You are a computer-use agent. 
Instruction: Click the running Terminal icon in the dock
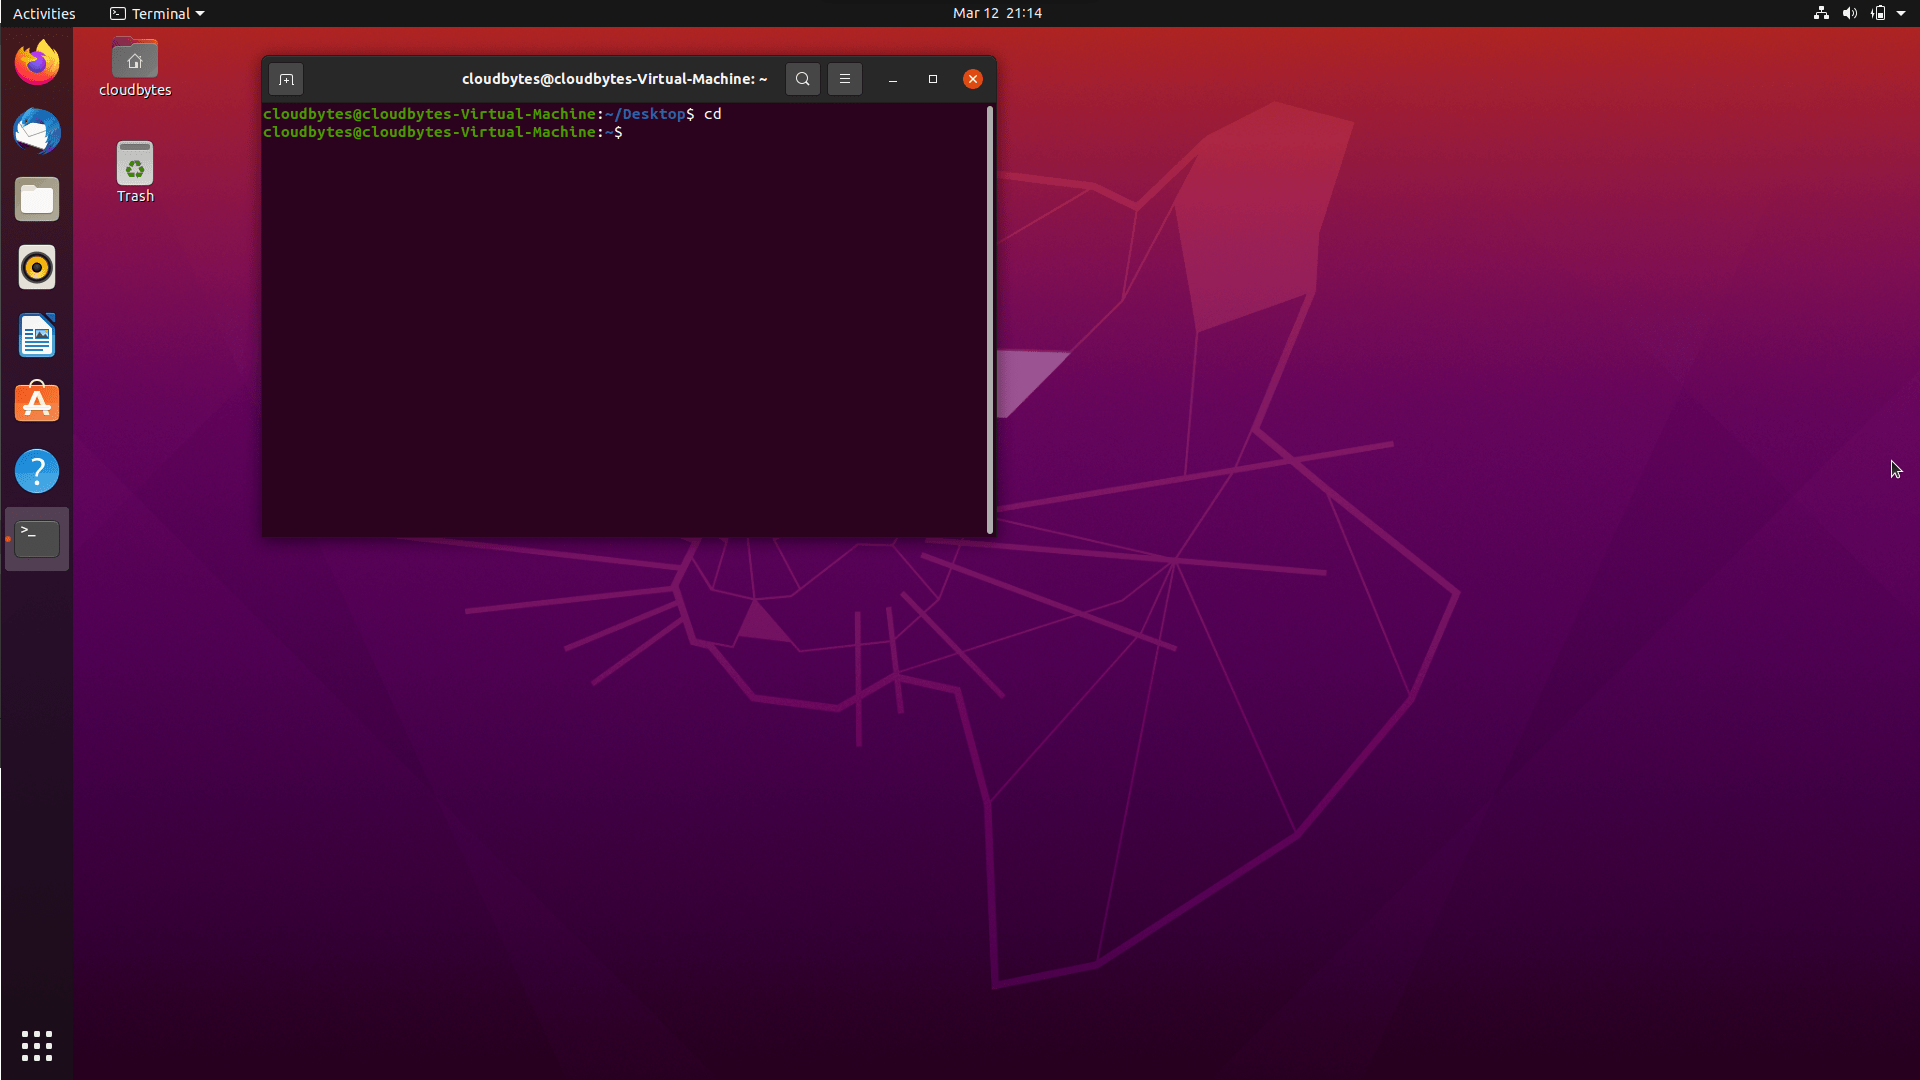point(36,538)
